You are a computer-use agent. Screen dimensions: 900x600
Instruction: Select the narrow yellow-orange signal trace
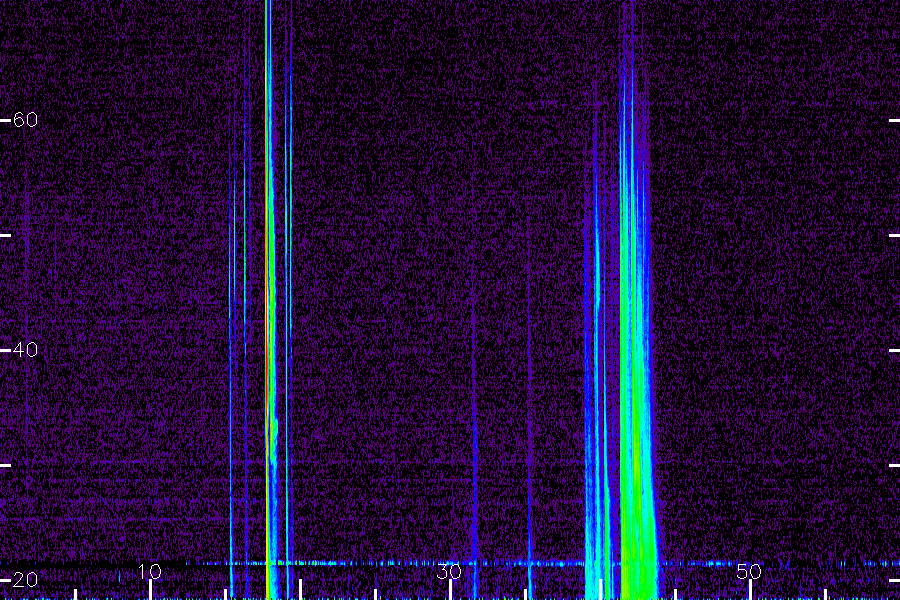tap(268, 299)
